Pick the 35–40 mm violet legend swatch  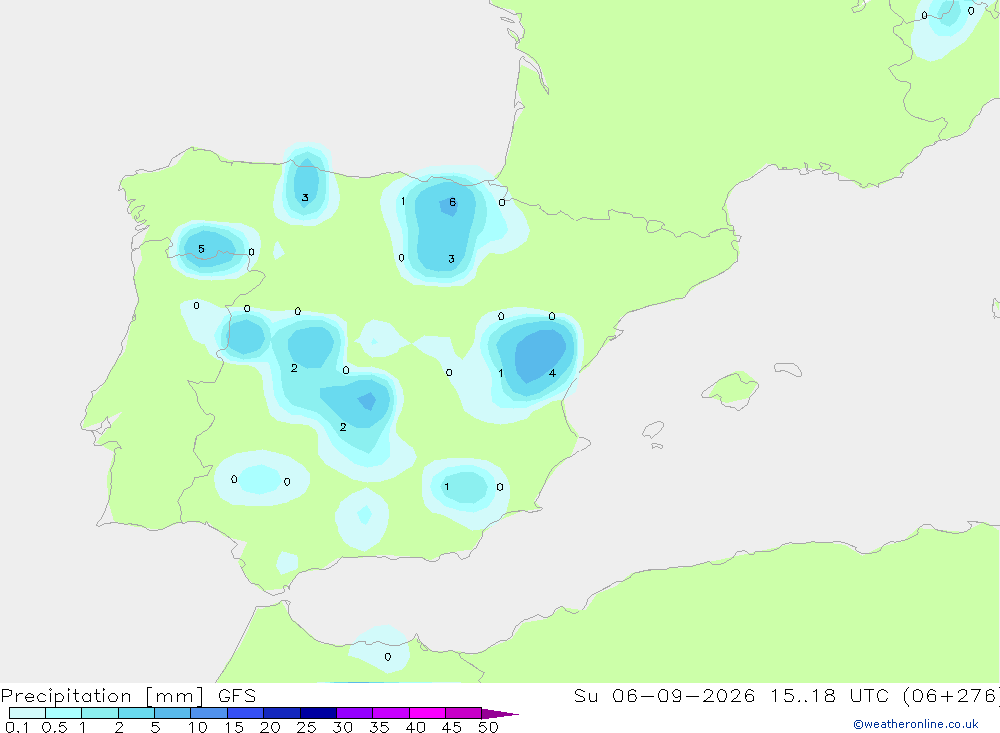click(x=391, y=713)
